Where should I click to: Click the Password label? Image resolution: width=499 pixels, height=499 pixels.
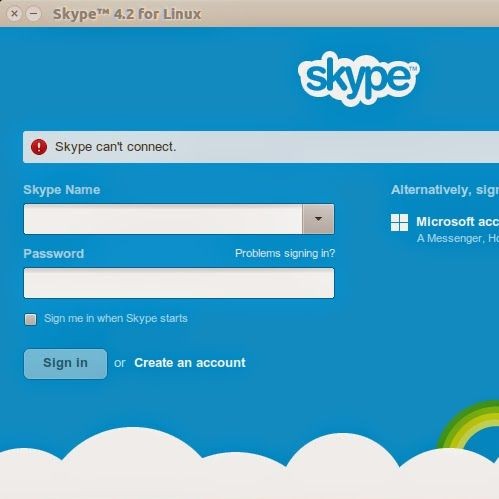pos(54,254)
